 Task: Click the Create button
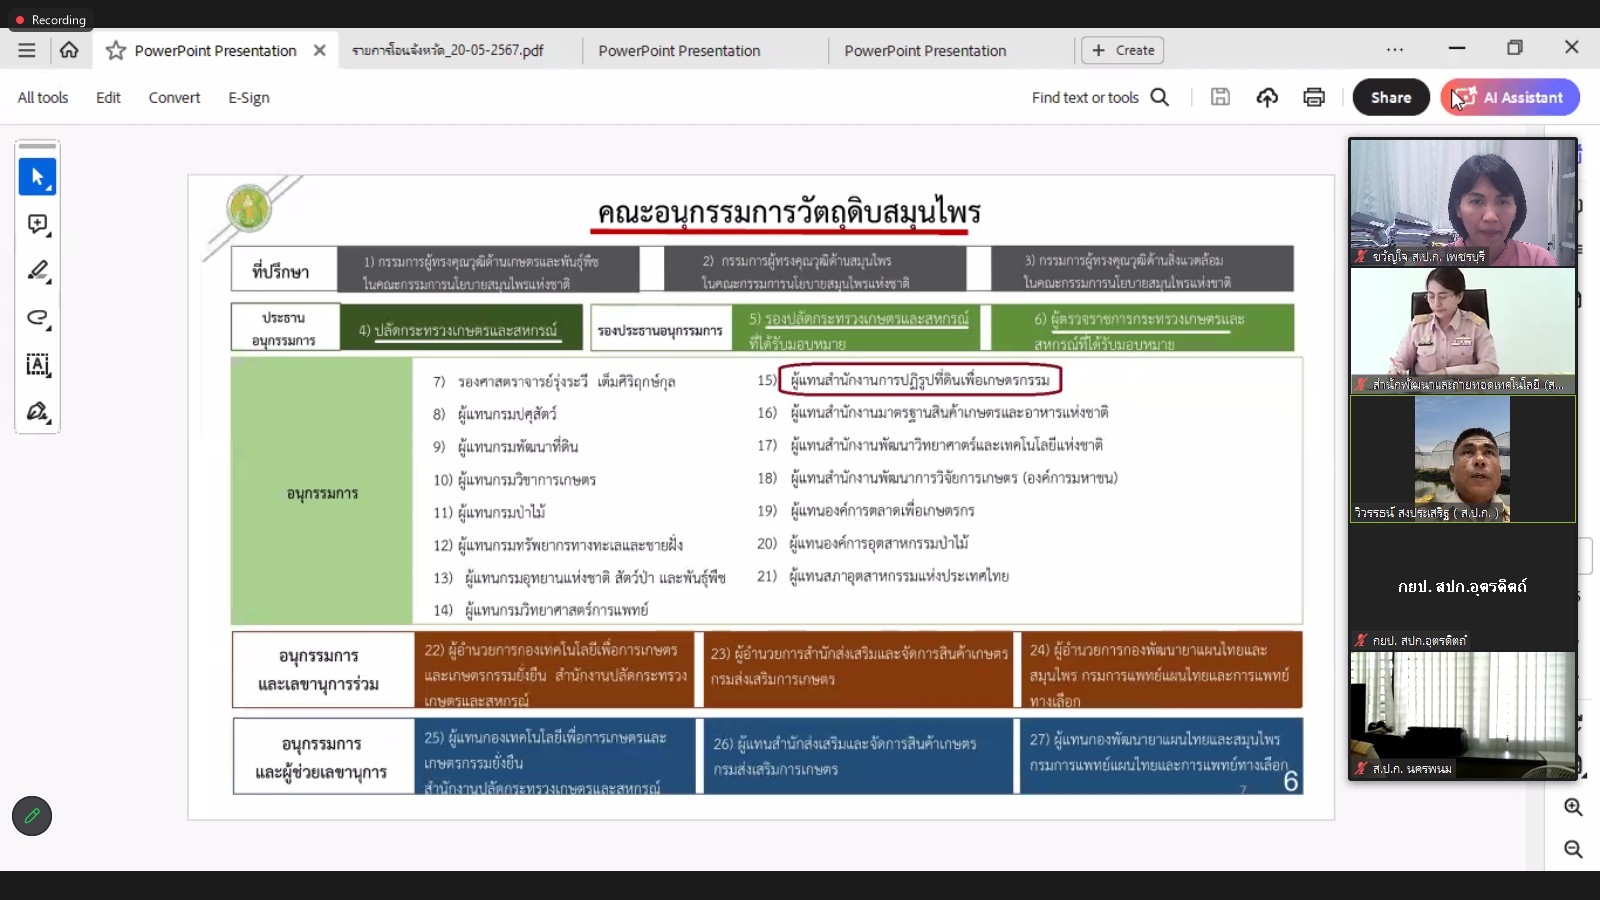(1123, 50)
